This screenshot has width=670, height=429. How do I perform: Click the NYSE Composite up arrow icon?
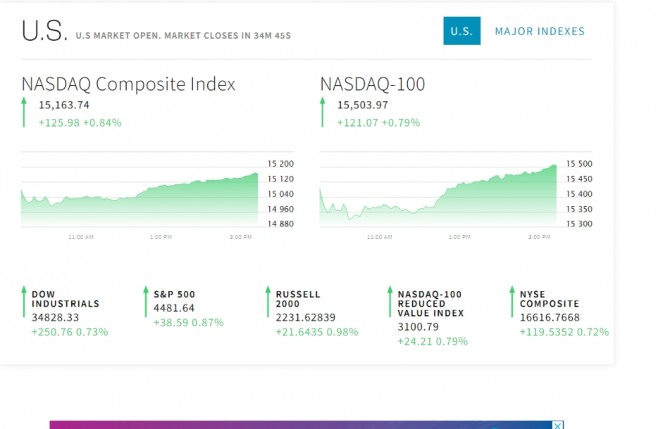click(512, 302)
